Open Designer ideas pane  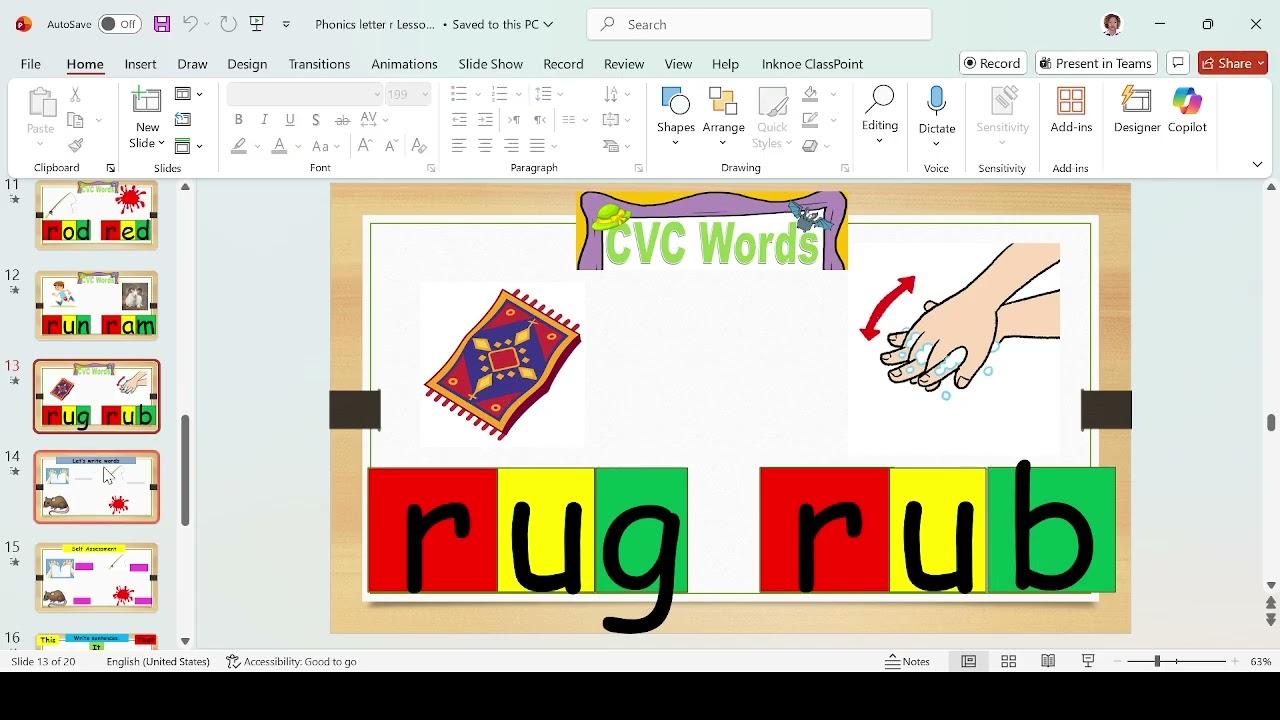tap(1137, 110)
